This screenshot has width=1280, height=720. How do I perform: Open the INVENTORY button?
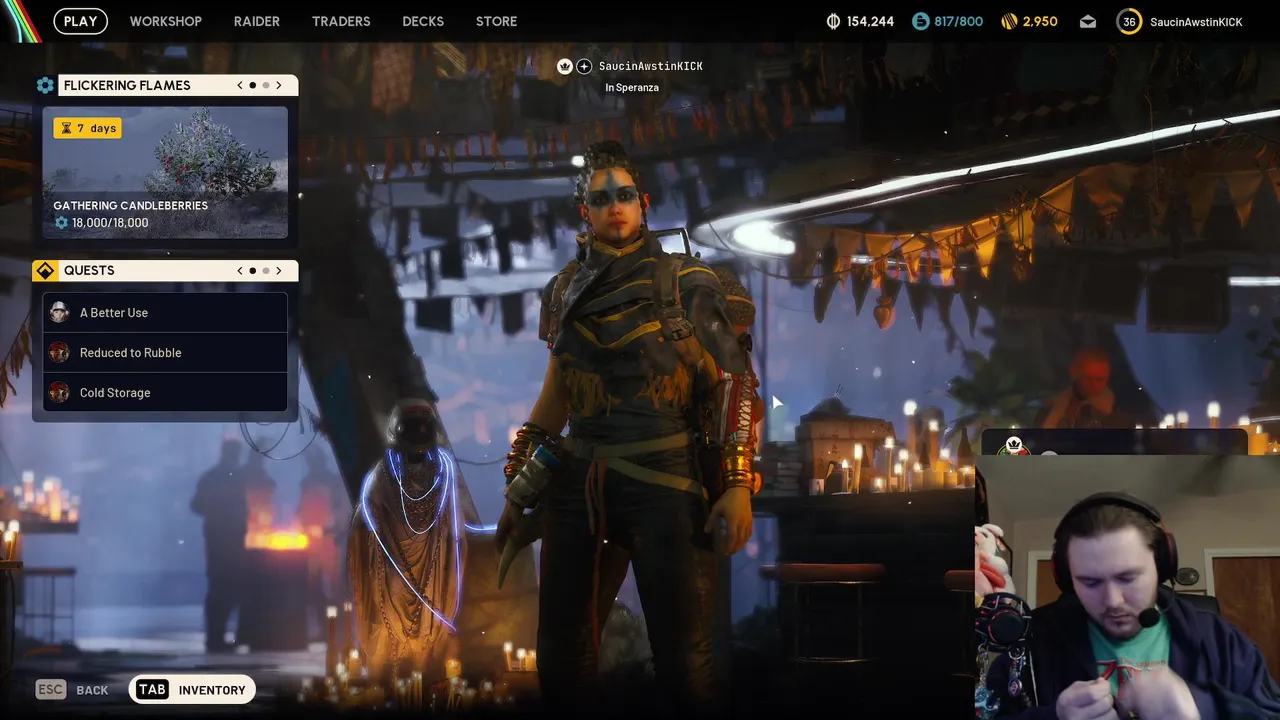point(192,689)
